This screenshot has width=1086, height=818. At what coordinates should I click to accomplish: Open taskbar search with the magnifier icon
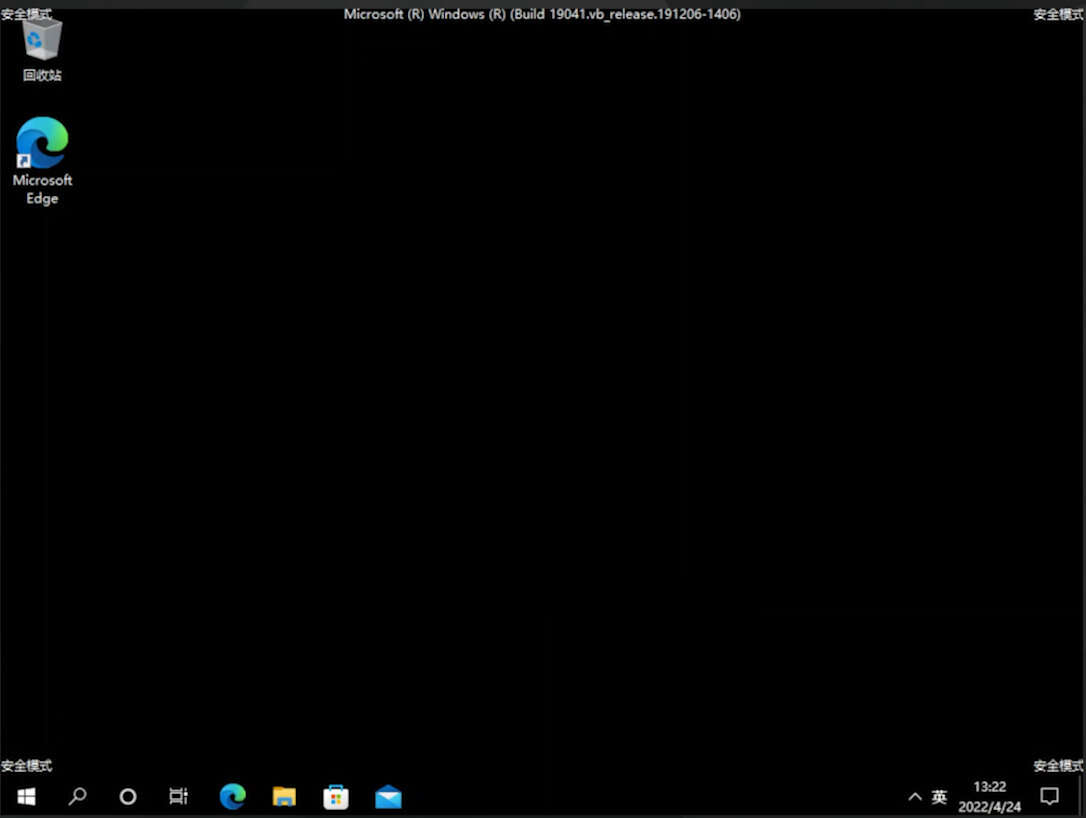(78, 797)
